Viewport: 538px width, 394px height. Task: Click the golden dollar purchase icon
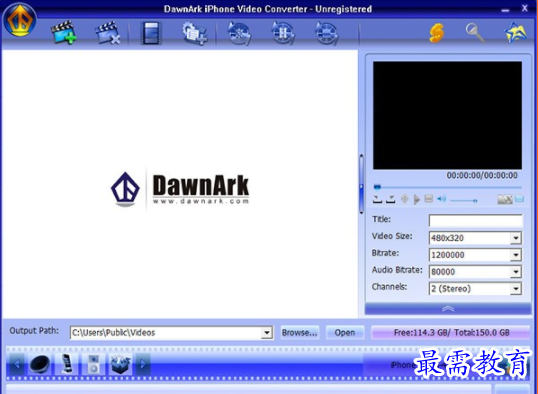coord(437,33)
